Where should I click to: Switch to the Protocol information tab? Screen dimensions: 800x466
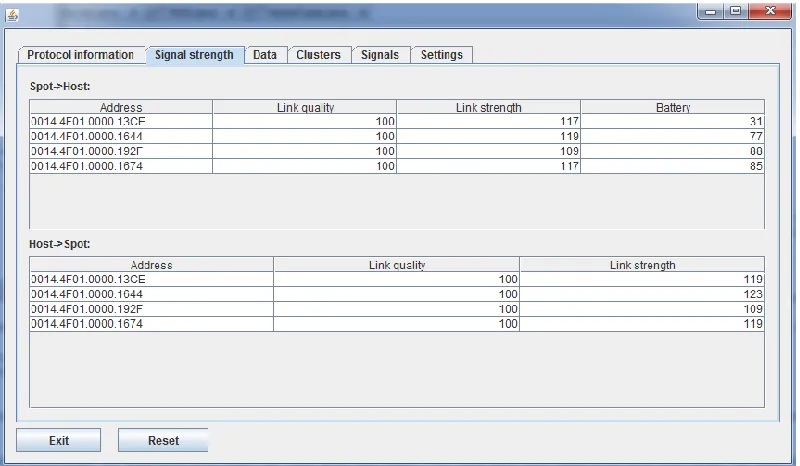tap(81, 55)
